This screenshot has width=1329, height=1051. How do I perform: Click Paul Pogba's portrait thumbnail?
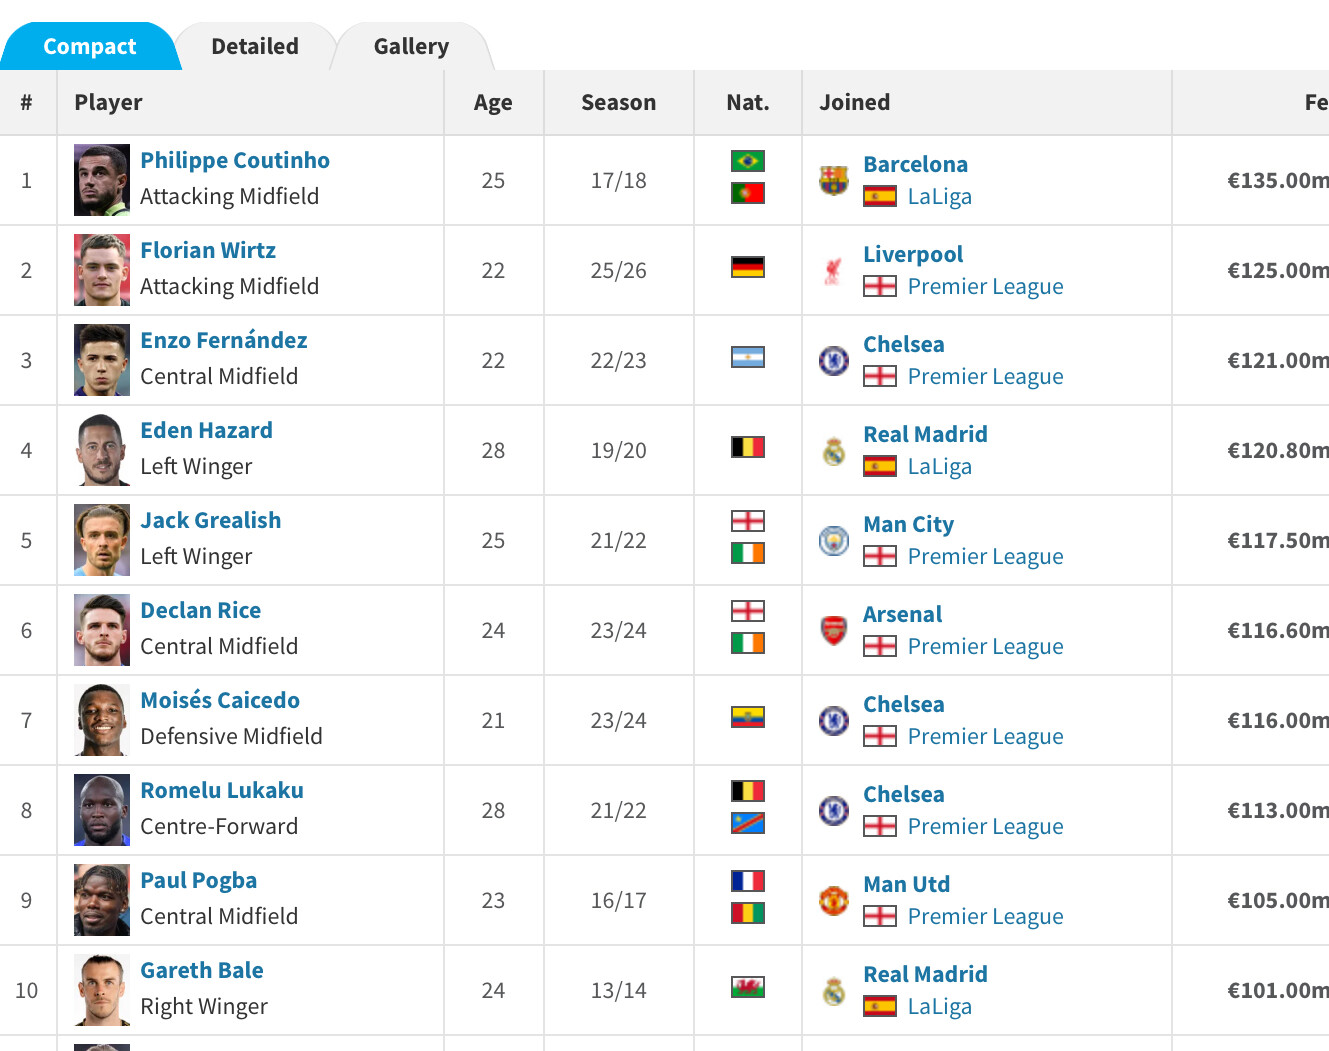pyautogui.click(x=102, y=900)
